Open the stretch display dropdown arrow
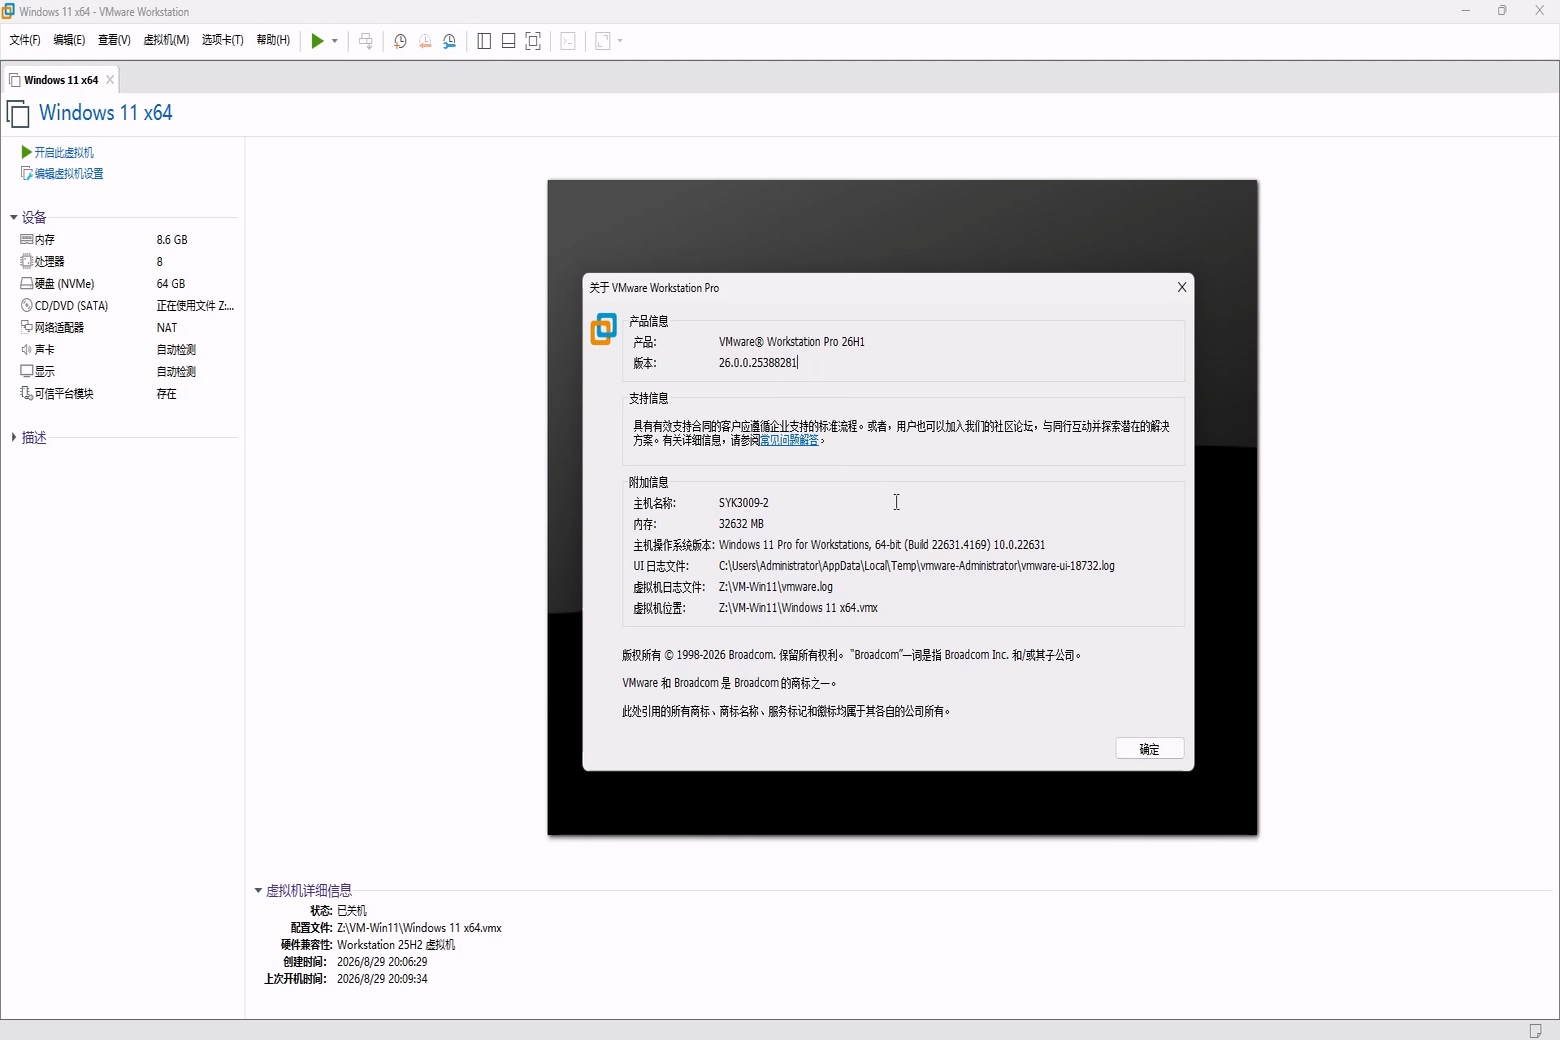This screenshot has width=1560, height=1040. click(620, 41)
